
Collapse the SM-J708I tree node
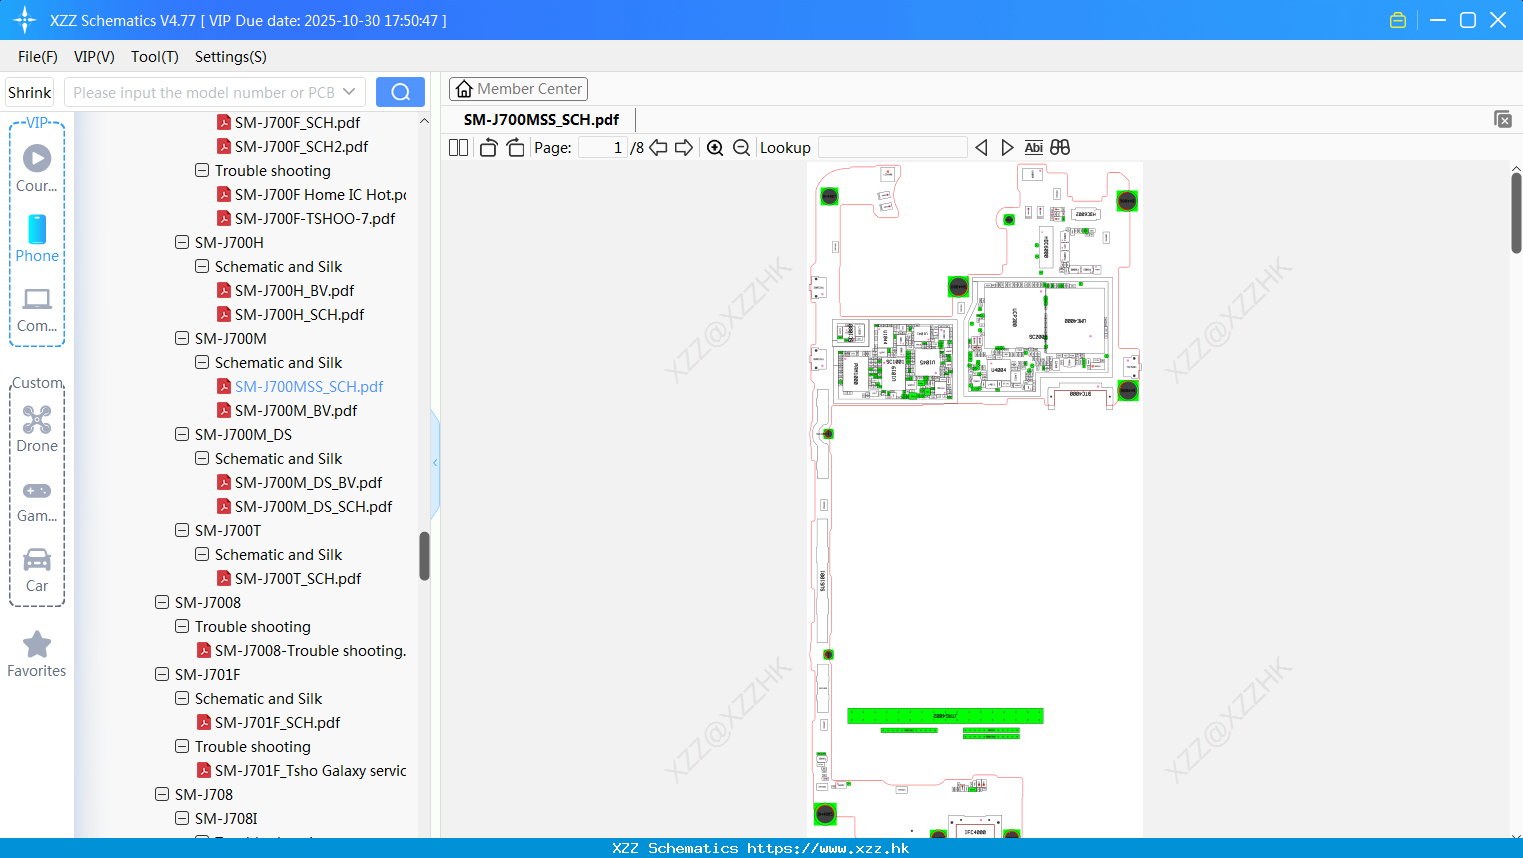182,818
